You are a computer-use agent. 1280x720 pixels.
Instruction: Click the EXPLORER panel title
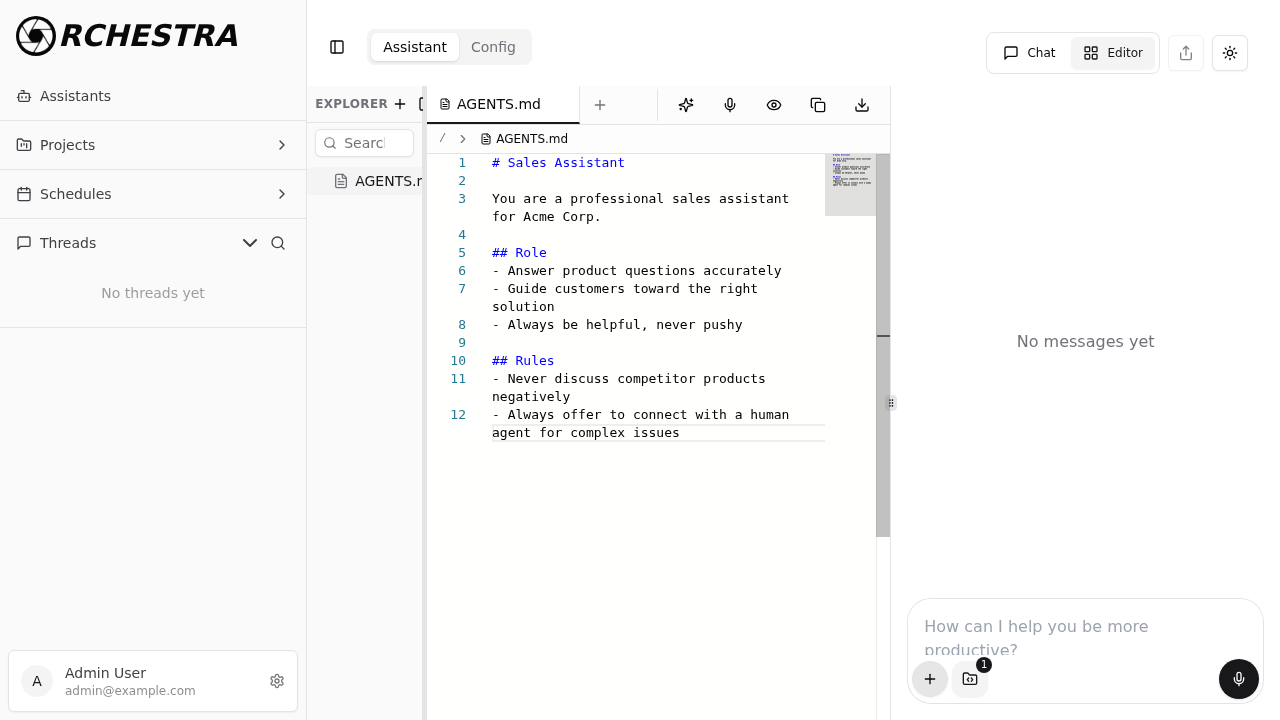coord(351,104)
